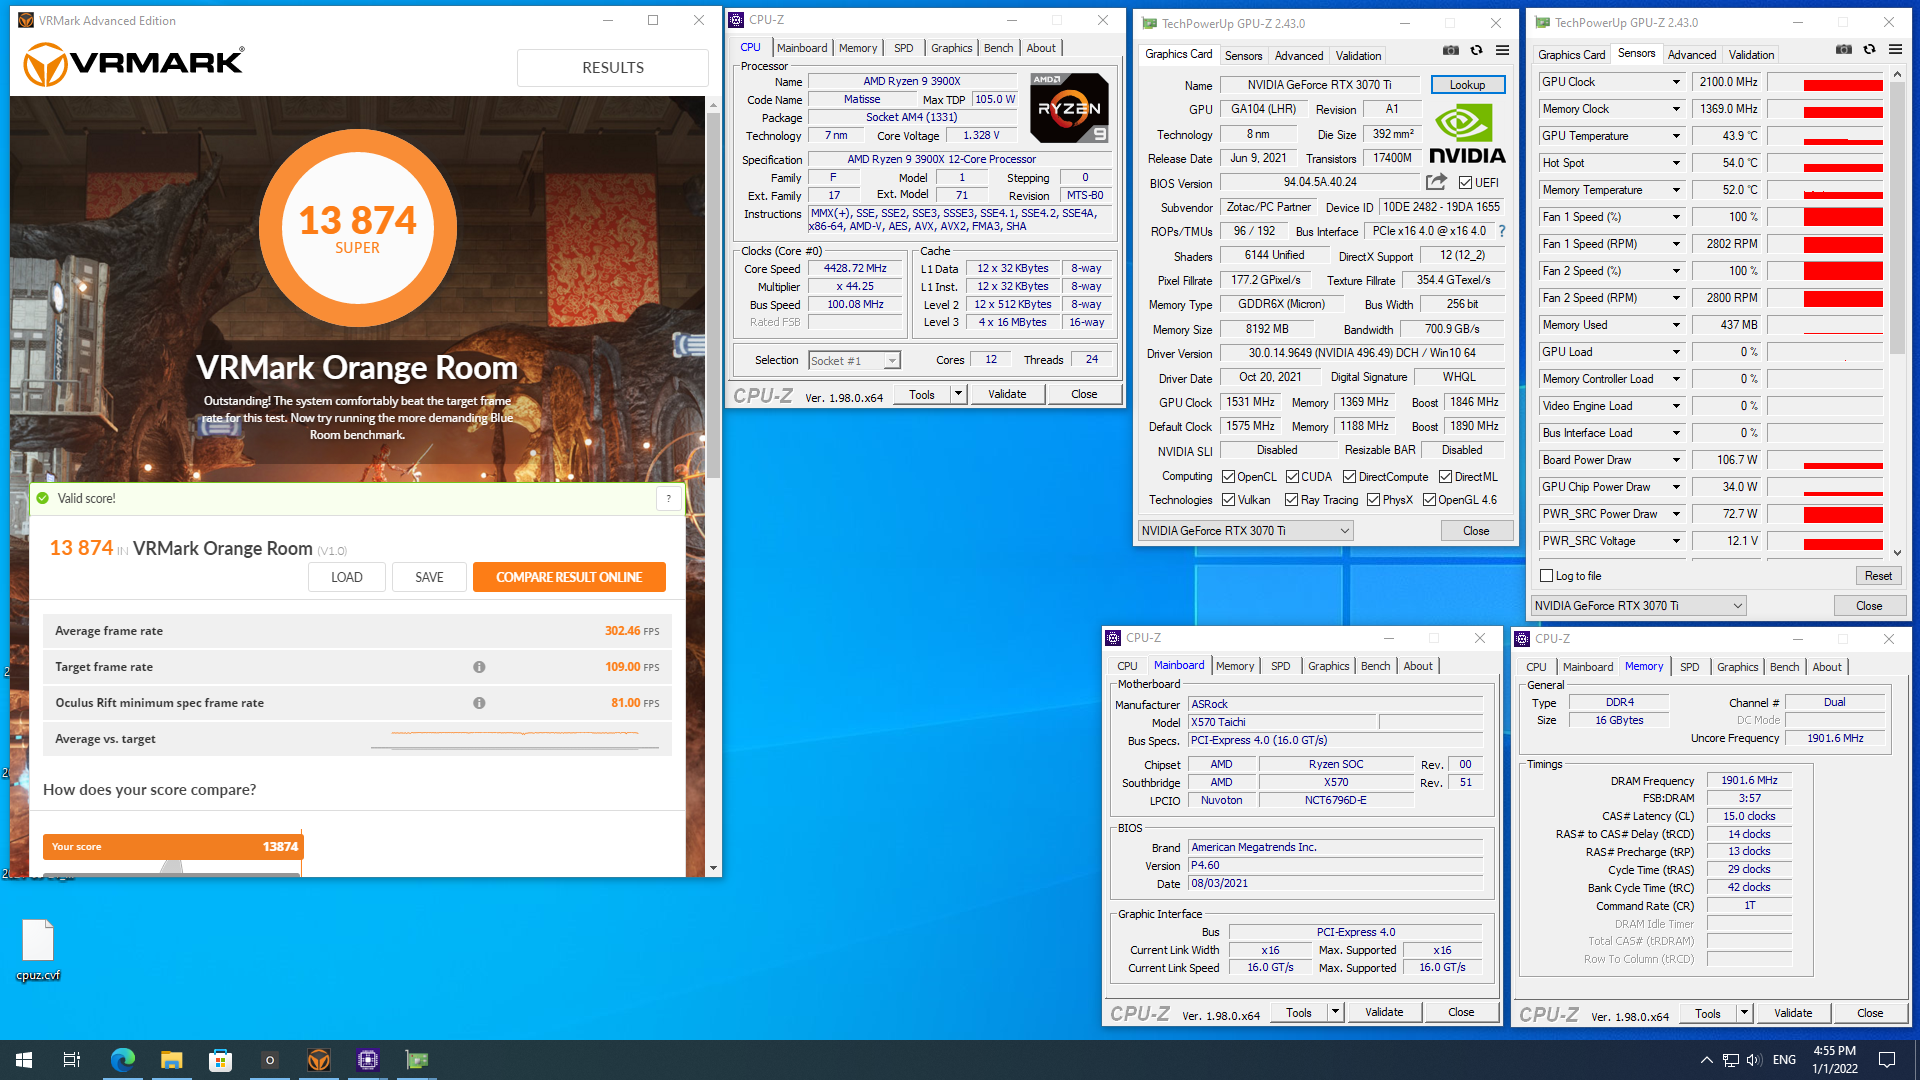Switch to GPU-Z via its taskbar icon
Viewport: 1920px width, 1080px height.
click(x=417, y=1060)
